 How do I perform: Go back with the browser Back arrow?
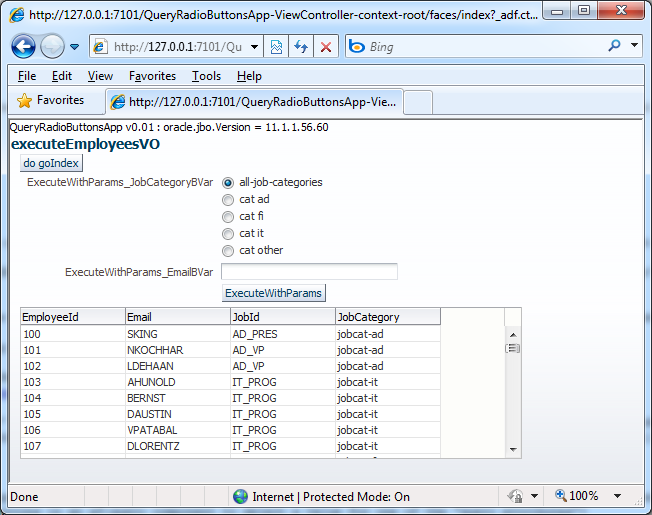(x=23, y=46)
